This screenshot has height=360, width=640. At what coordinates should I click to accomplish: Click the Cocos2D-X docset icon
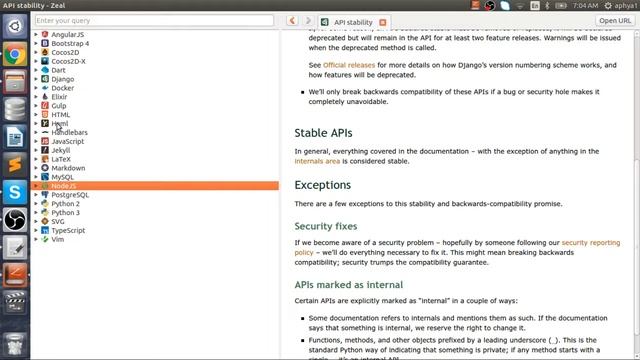click(x=45, y=61)
